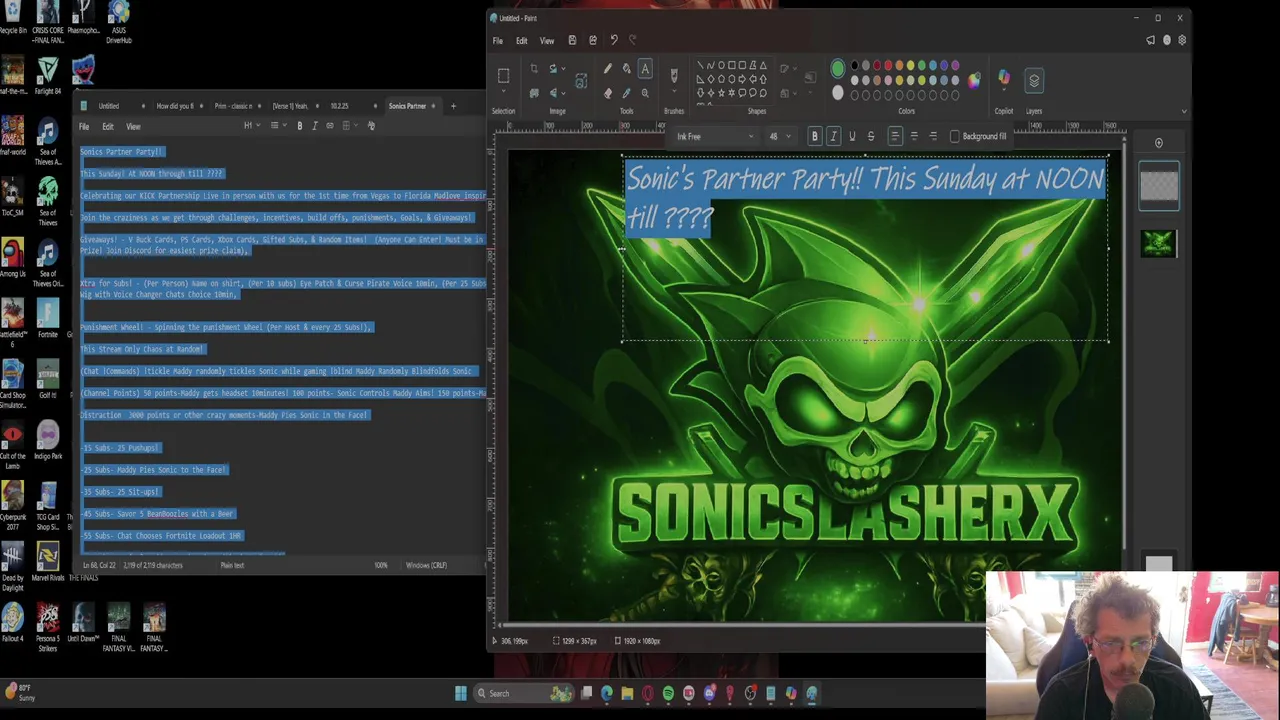Select the green skull layer thumbnail

1159,243
